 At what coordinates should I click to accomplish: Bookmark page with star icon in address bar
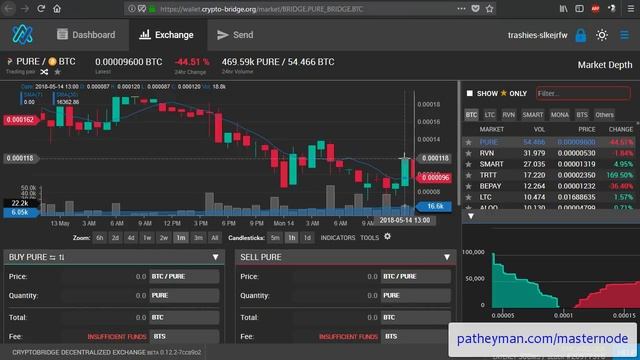tap(489, 9)
